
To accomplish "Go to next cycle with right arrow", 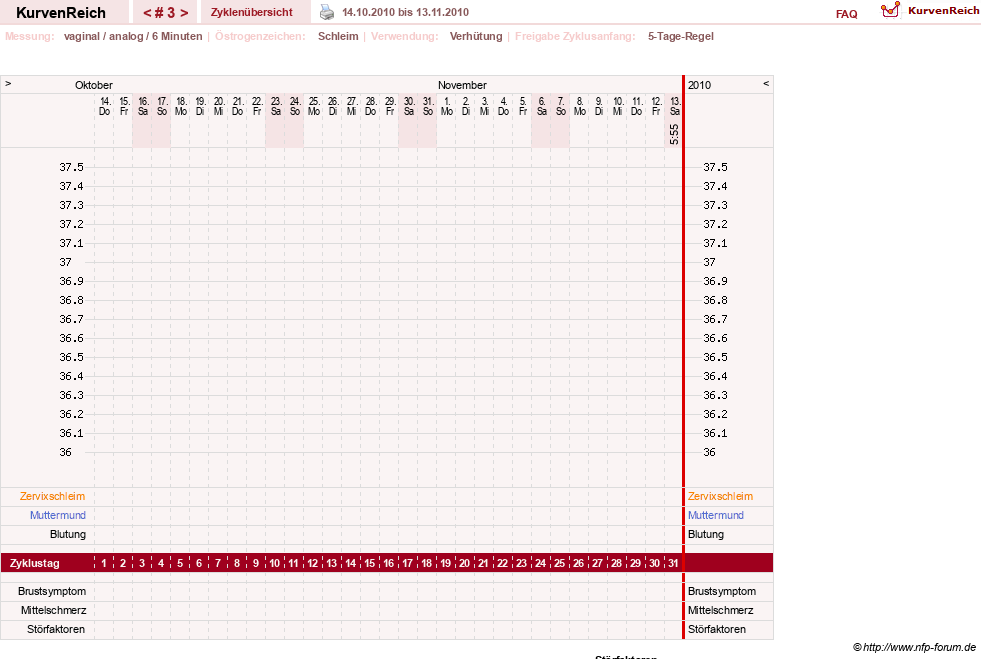I will tap(184, 13).
